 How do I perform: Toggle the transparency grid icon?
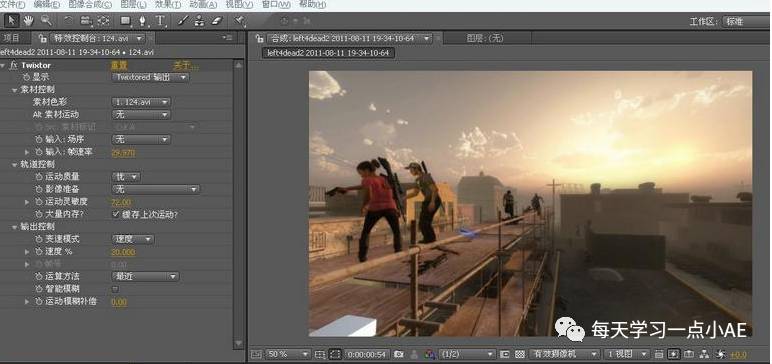[x=519, y=354]
